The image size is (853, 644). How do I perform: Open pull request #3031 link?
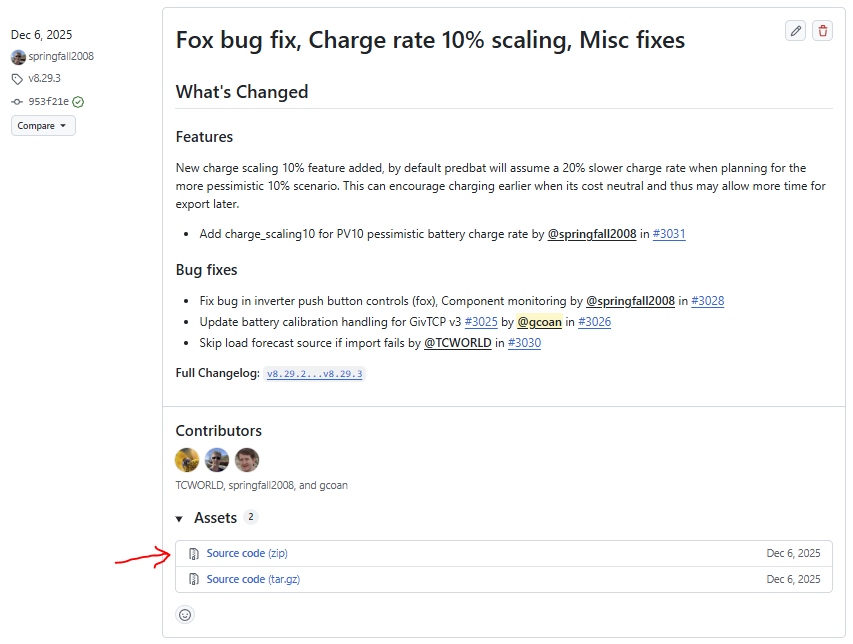pyautogui.click(x=669, y=234)
